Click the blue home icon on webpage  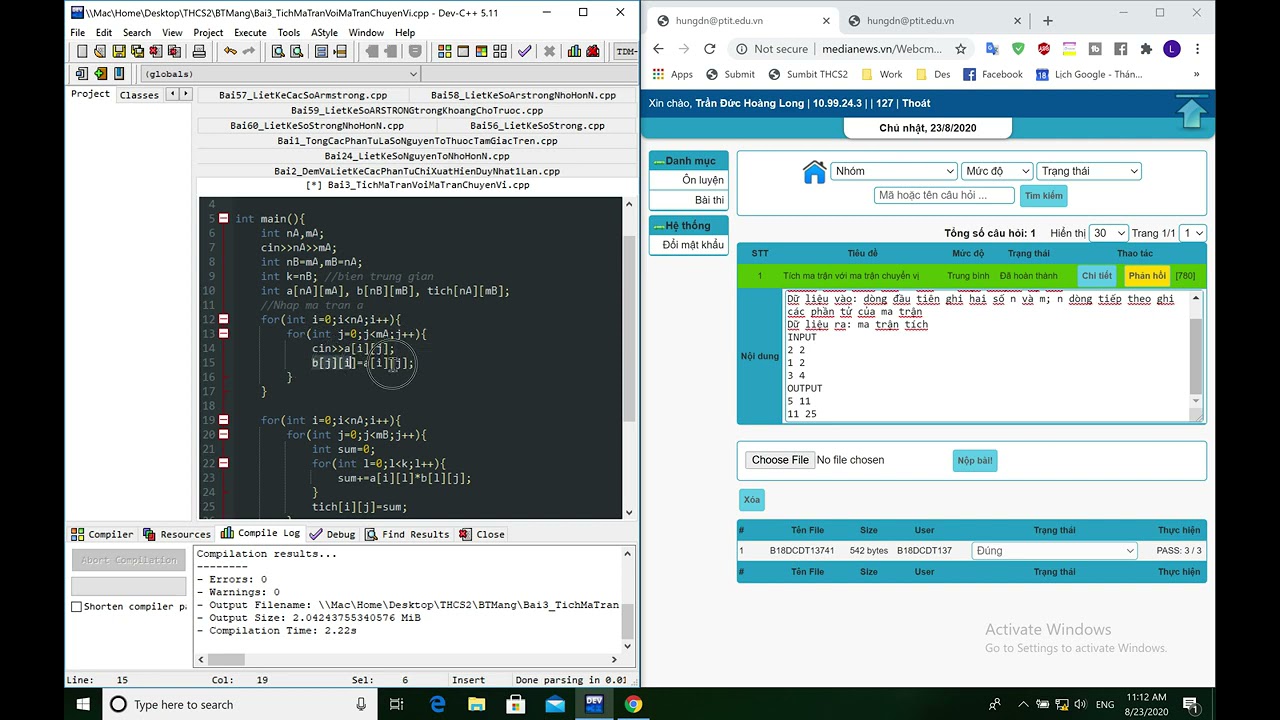pos(814,172)
